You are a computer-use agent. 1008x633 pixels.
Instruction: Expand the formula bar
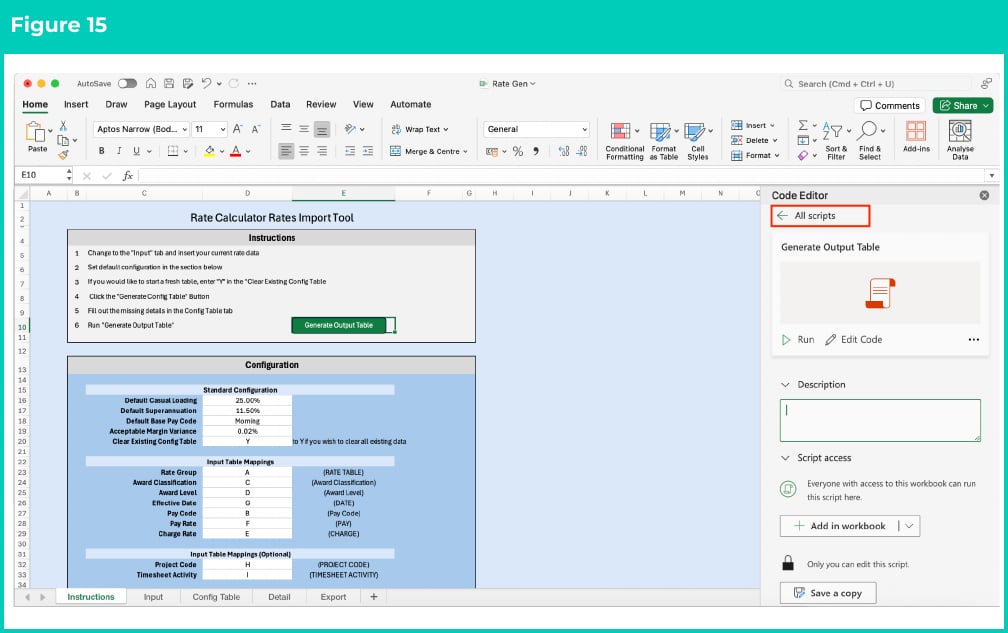click(992, 175)
